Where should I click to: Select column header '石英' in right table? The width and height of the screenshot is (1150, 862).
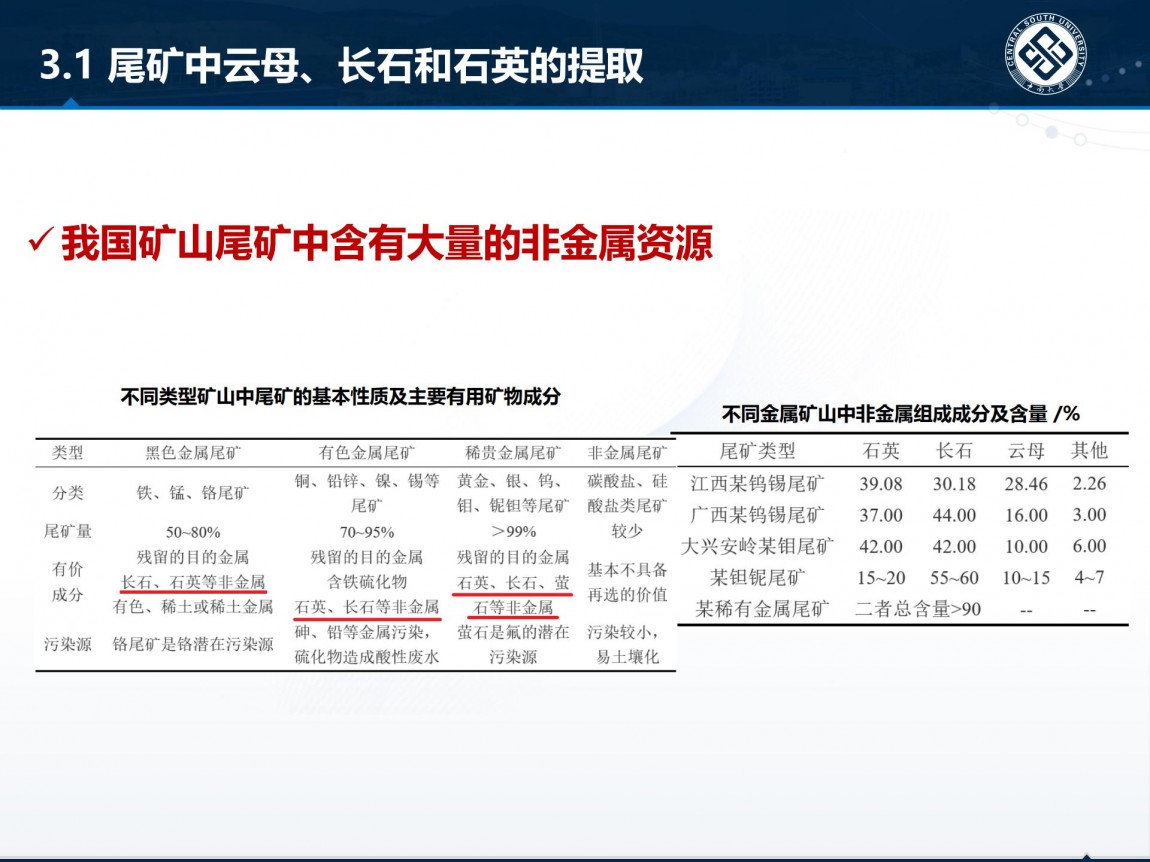click(x=881, y=450)
